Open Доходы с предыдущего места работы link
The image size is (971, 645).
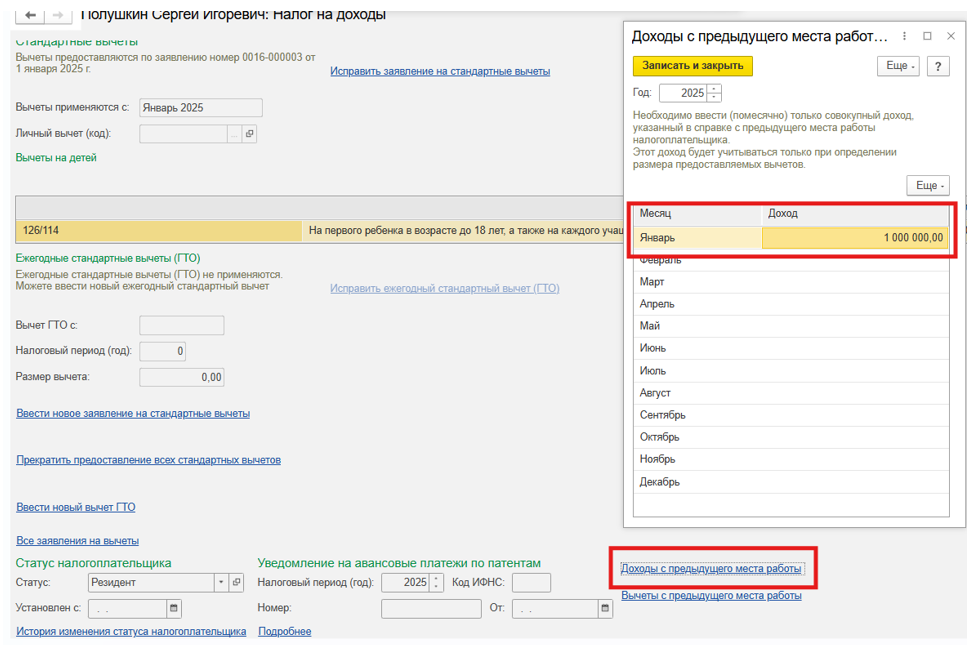click(711, 569)
